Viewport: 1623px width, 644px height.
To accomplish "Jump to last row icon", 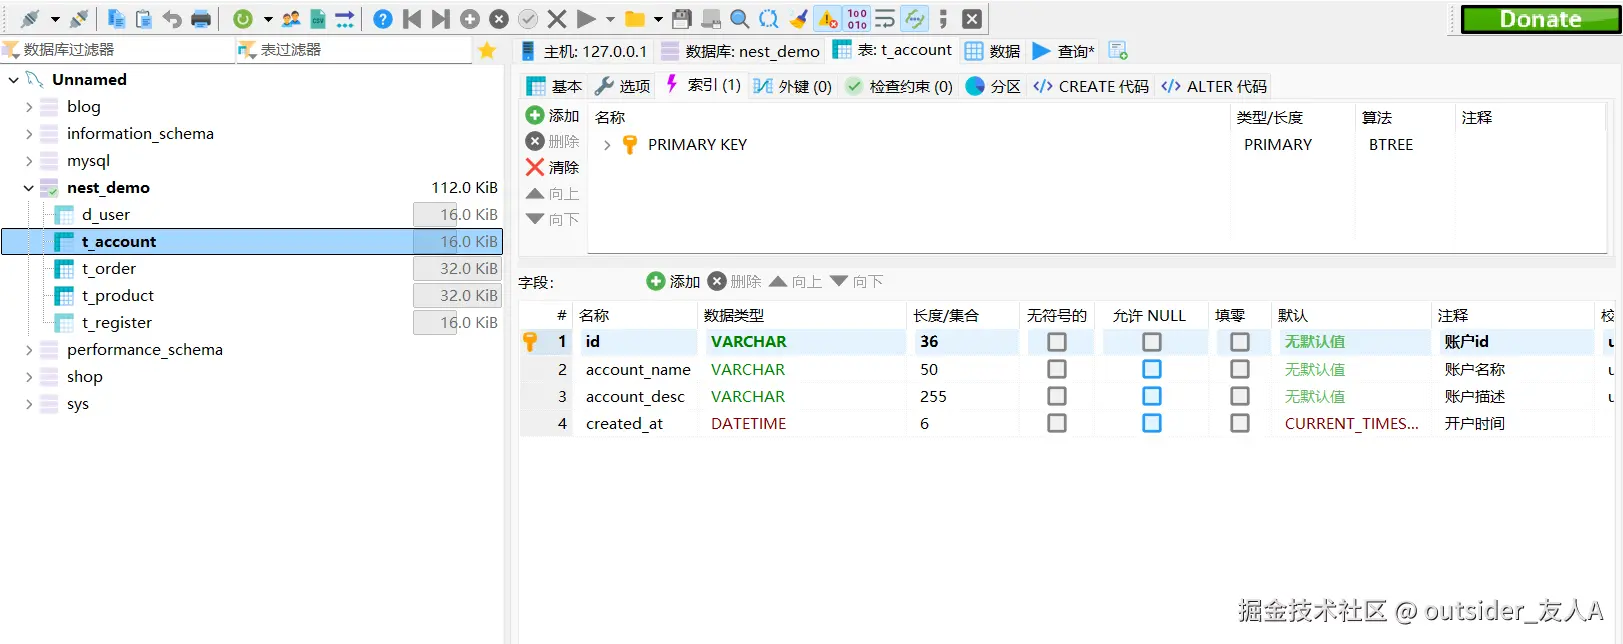I will click(440, 19).
